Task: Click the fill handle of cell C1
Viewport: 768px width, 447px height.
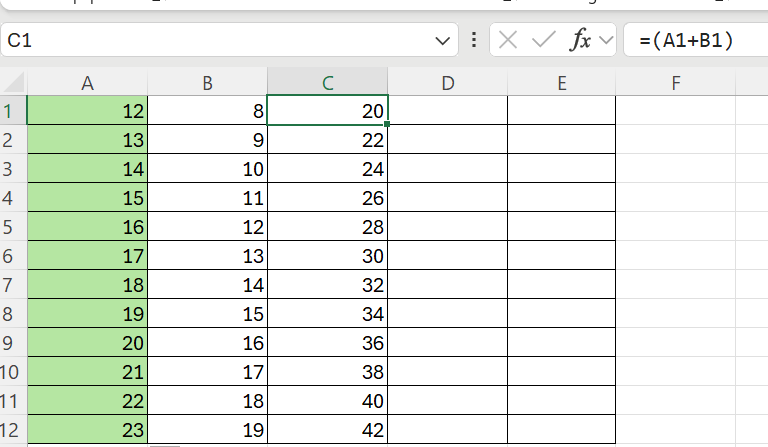Action: (387, 124)
